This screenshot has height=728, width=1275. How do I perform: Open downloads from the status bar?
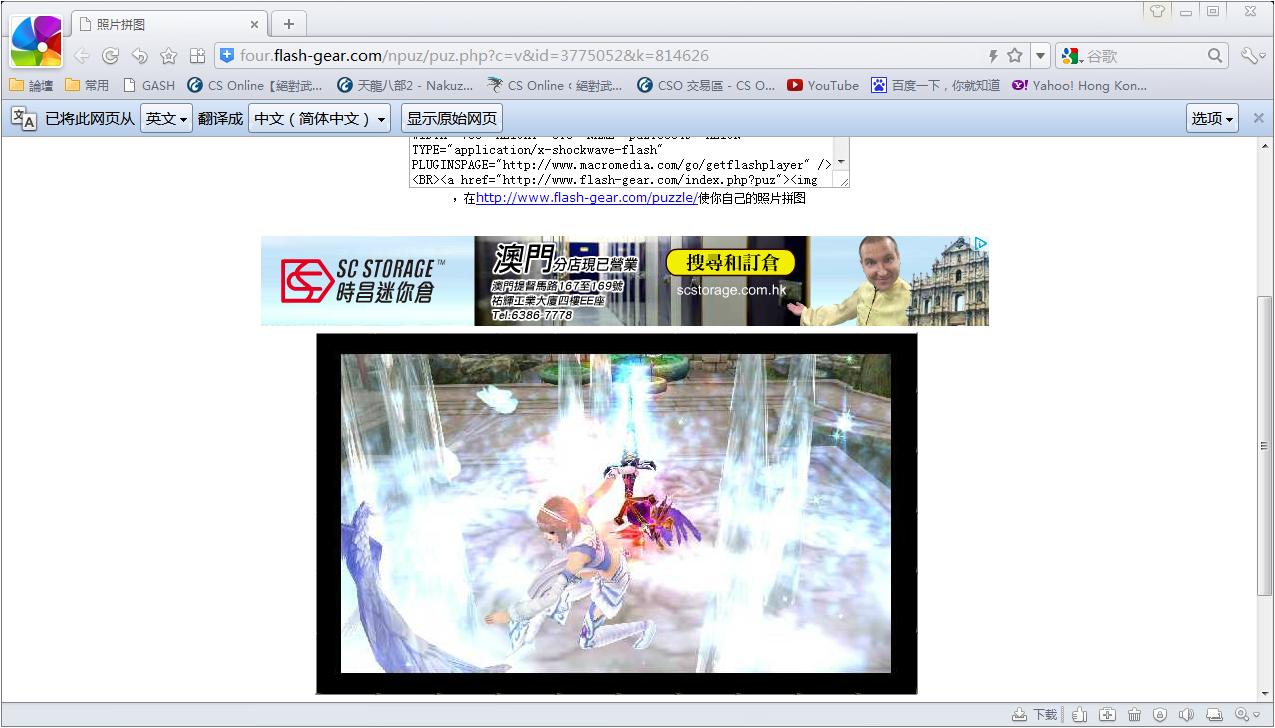point(1034,715)
